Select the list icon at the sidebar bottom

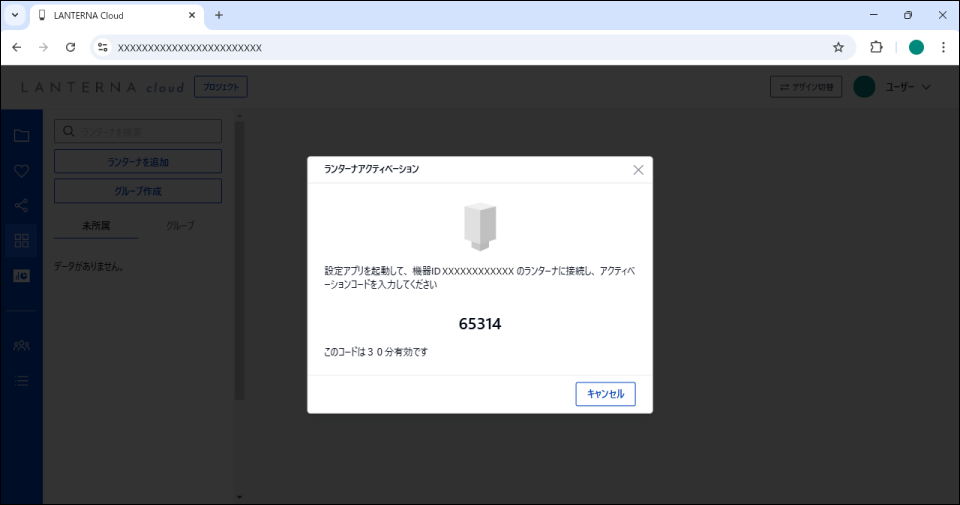[x=21, y=380]
